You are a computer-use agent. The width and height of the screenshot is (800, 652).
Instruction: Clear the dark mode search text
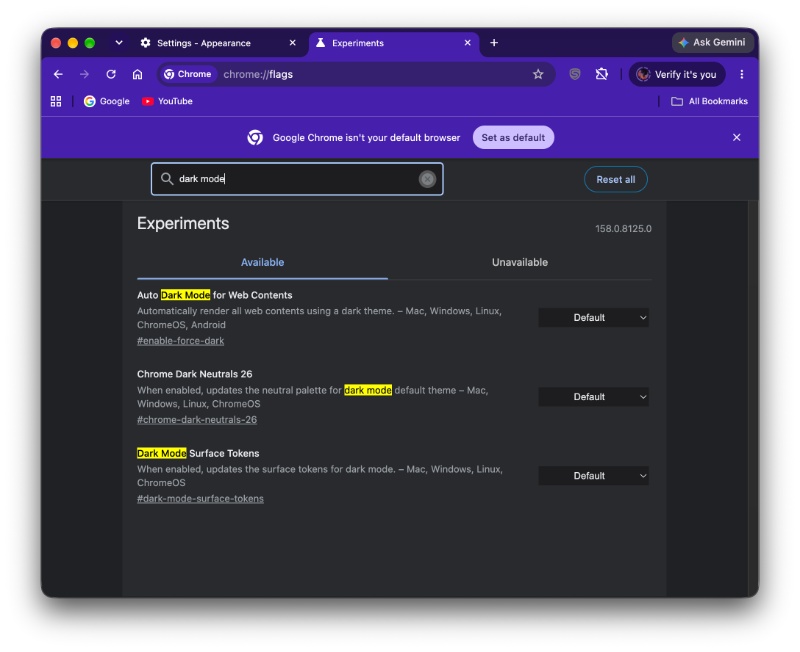tap(427, 179)
